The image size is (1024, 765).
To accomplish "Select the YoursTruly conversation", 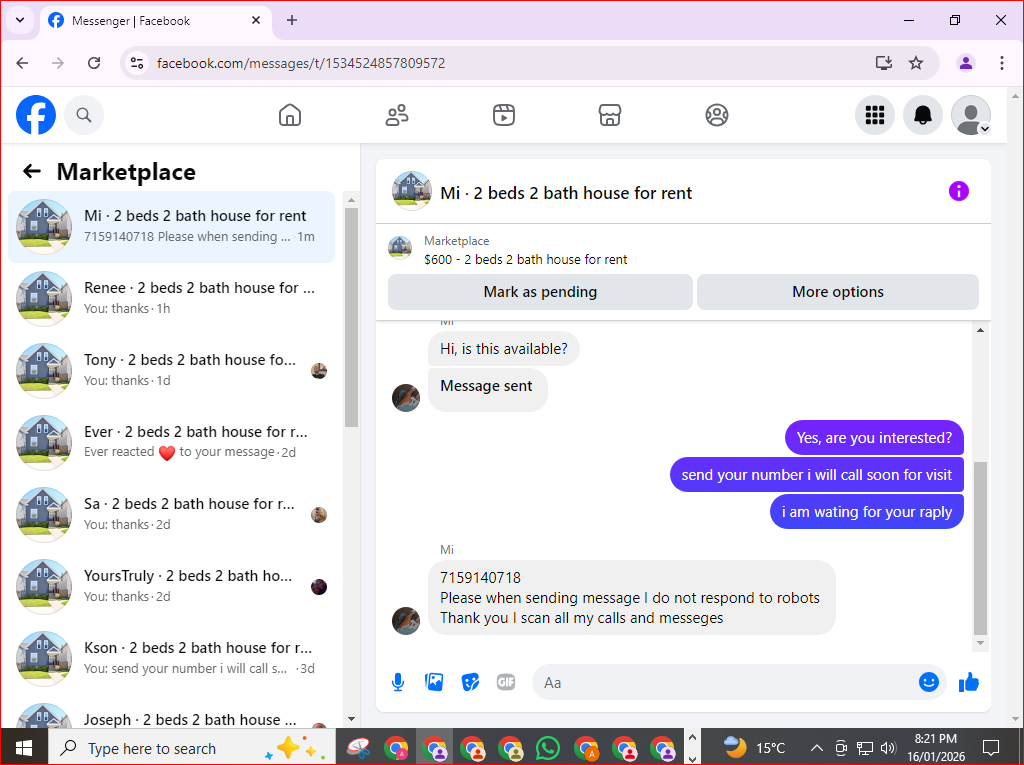I will (x=172, y=587).
